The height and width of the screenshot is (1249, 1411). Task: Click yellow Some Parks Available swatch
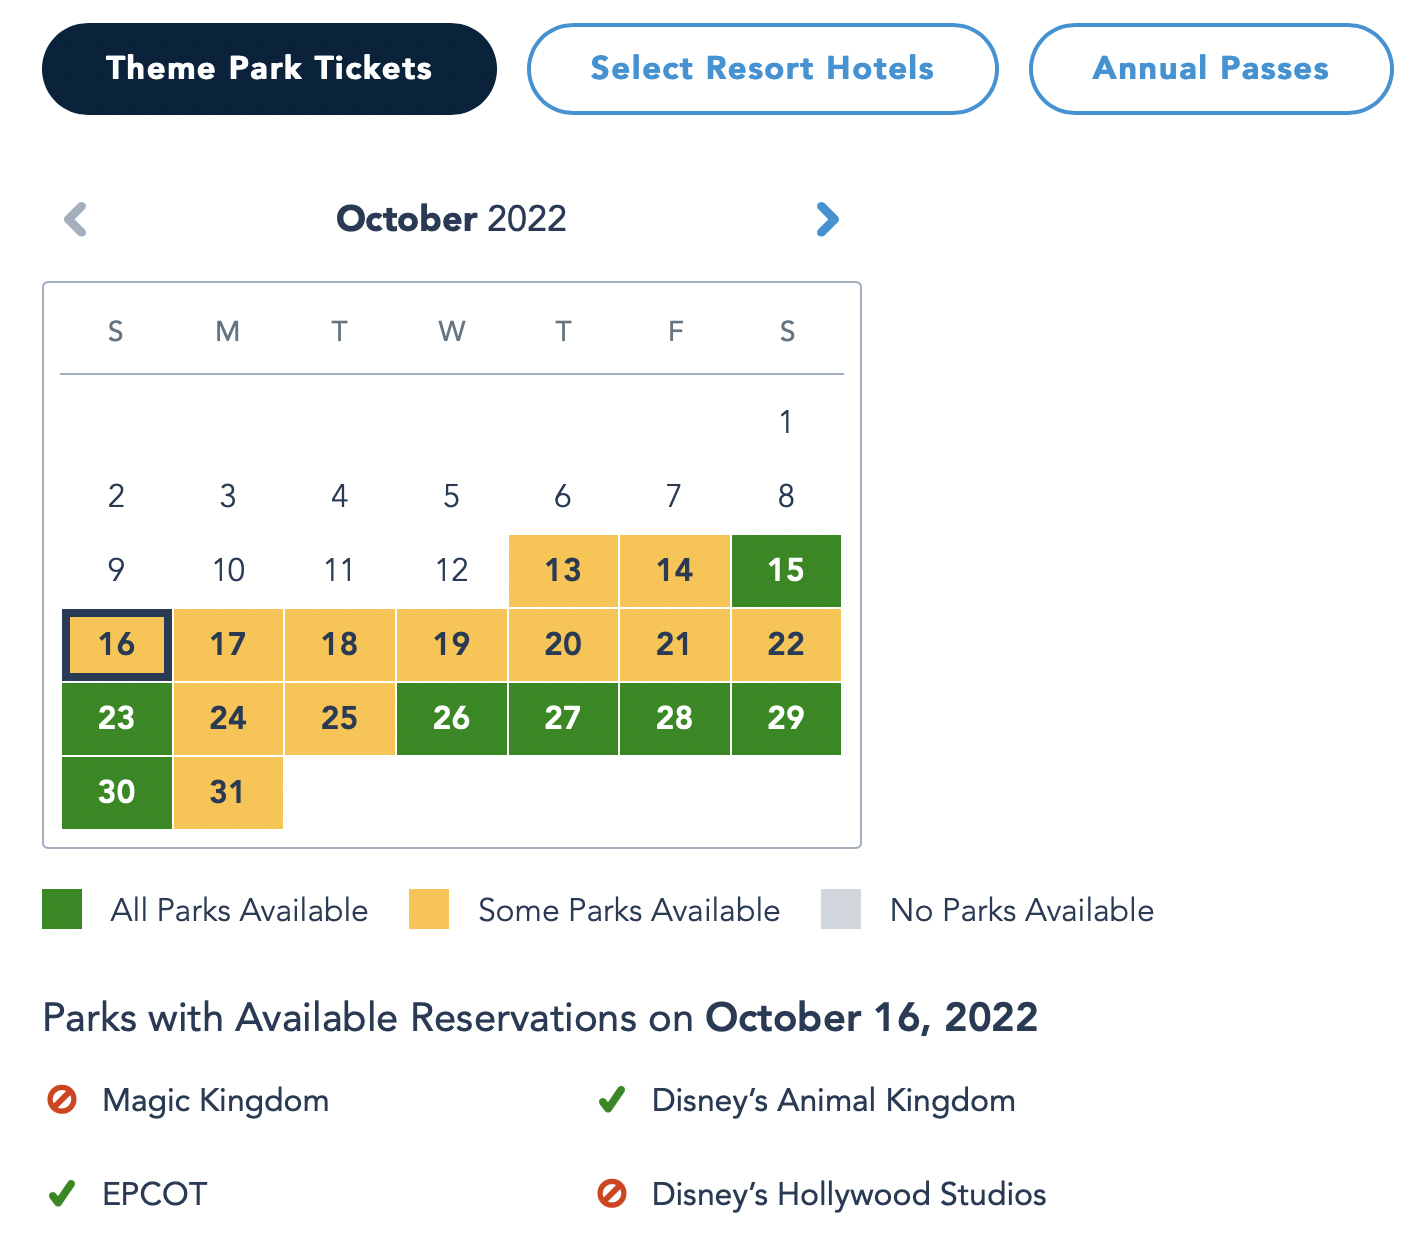pyautogui.click(x=429, y=910)
